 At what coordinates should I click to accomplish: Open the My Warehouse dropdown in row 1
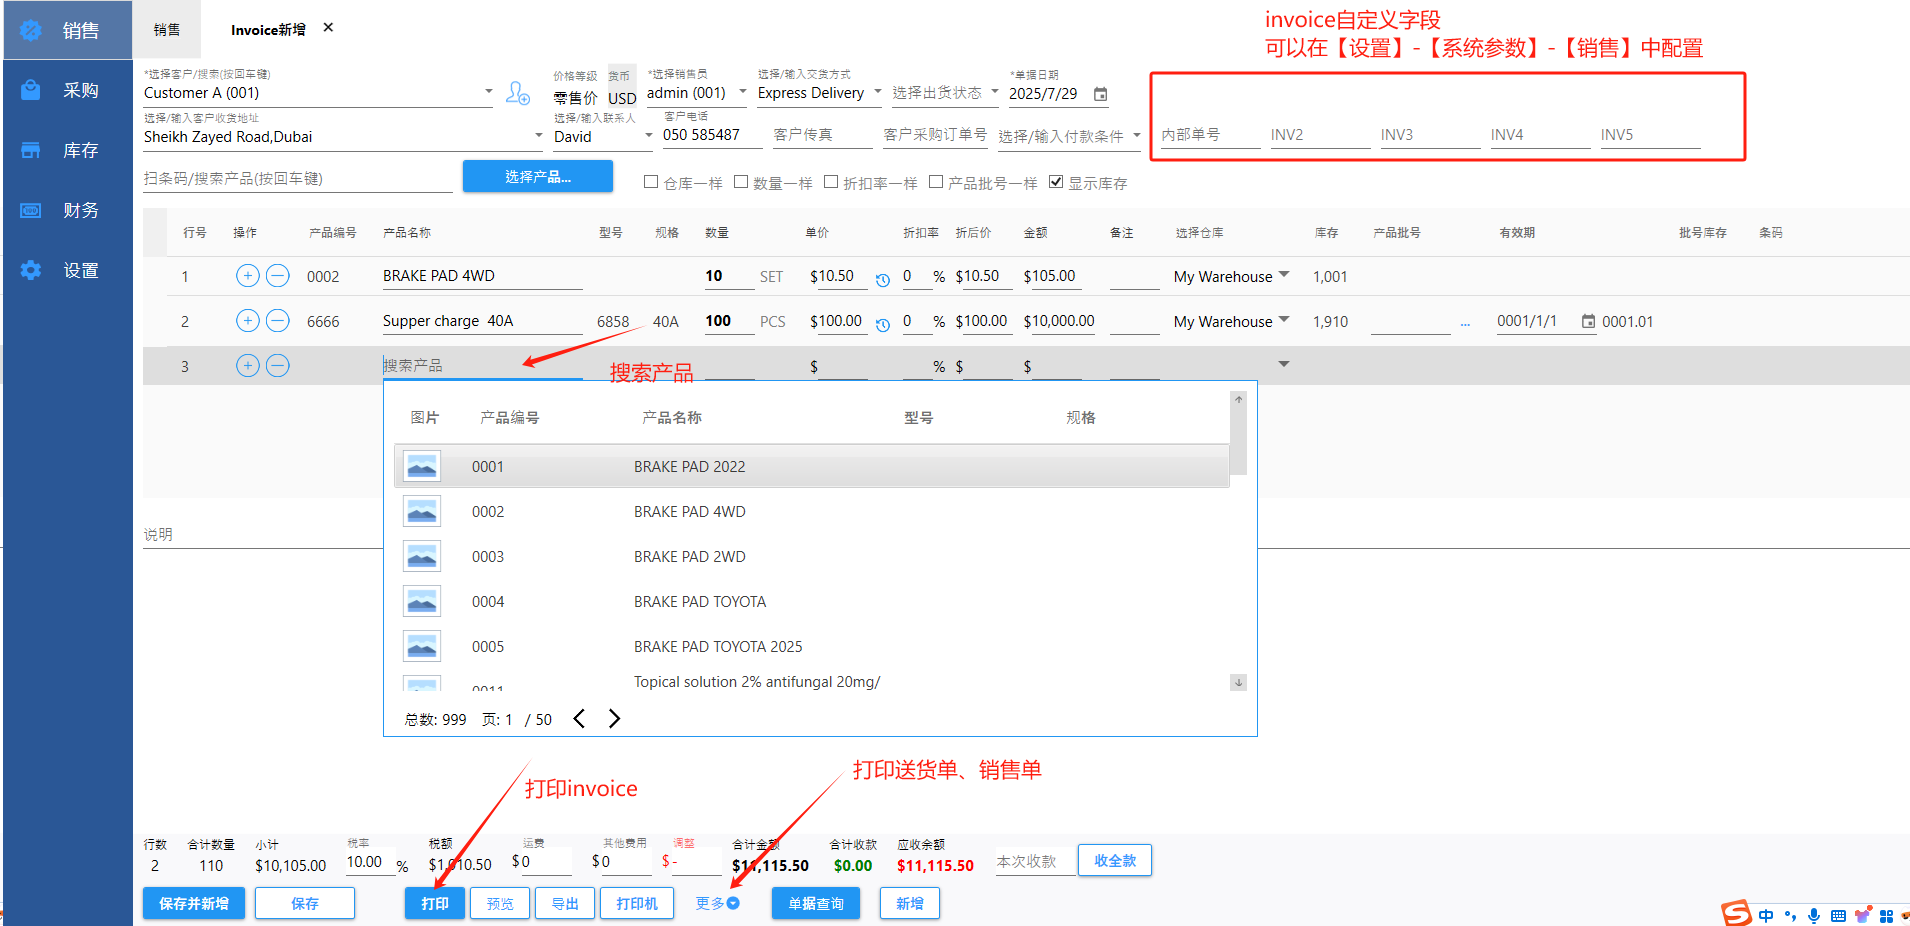coord(1284,275)
